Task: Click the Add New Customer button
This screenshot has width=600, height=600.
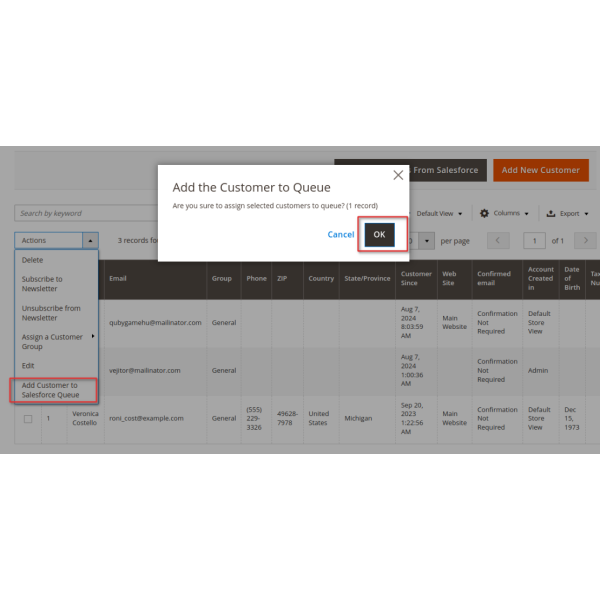Action: [x=540, y=170]
